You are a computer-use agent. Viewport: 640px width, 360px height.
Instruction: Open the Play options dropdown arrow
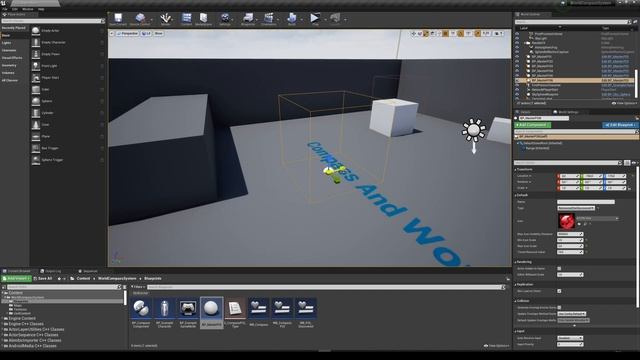coord(325,19)
